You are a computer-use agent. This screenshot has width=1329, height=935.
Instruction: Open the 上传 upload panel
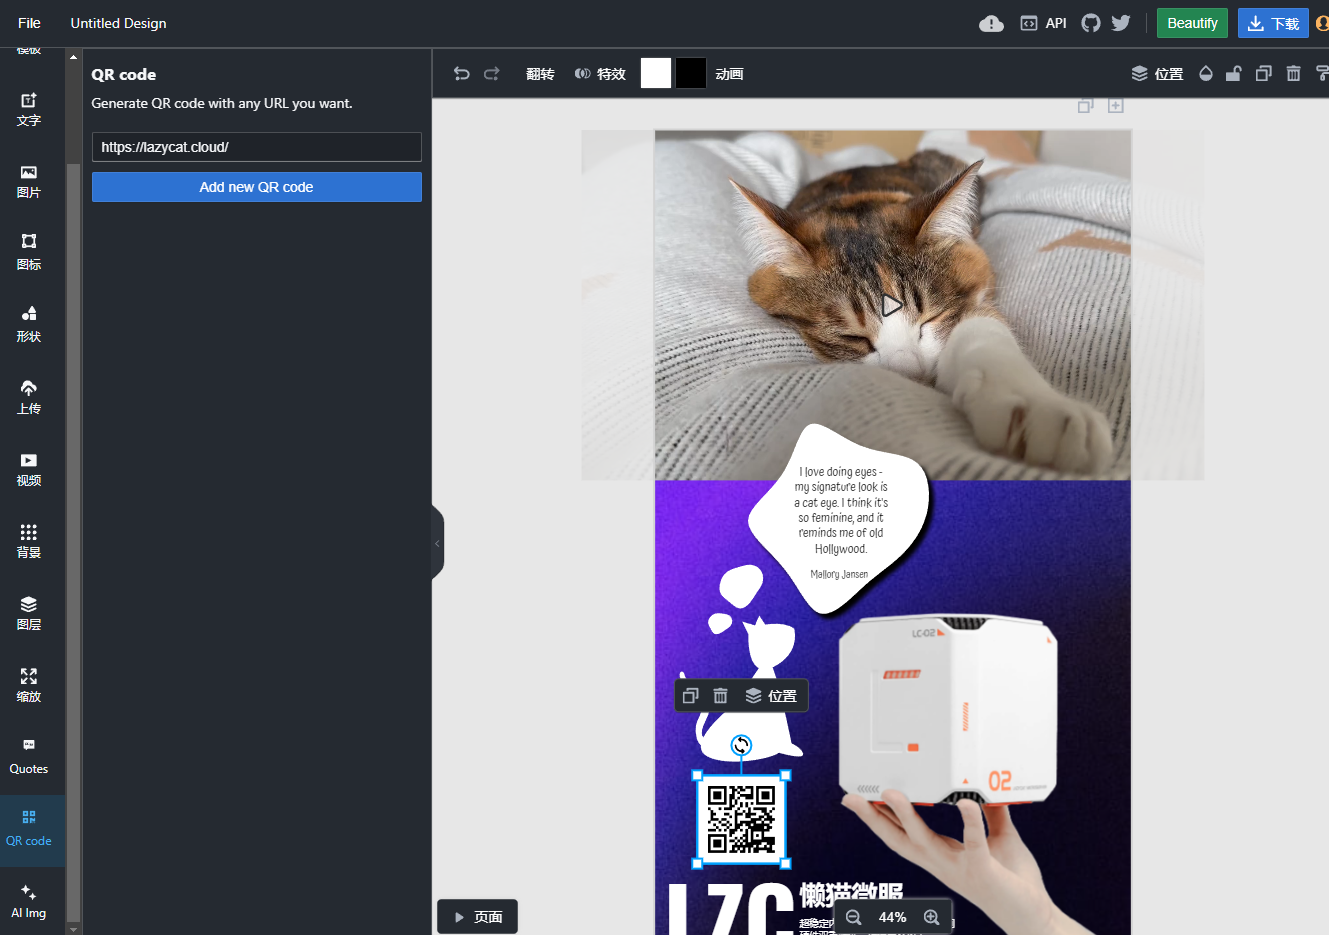(x=29, y=397)
